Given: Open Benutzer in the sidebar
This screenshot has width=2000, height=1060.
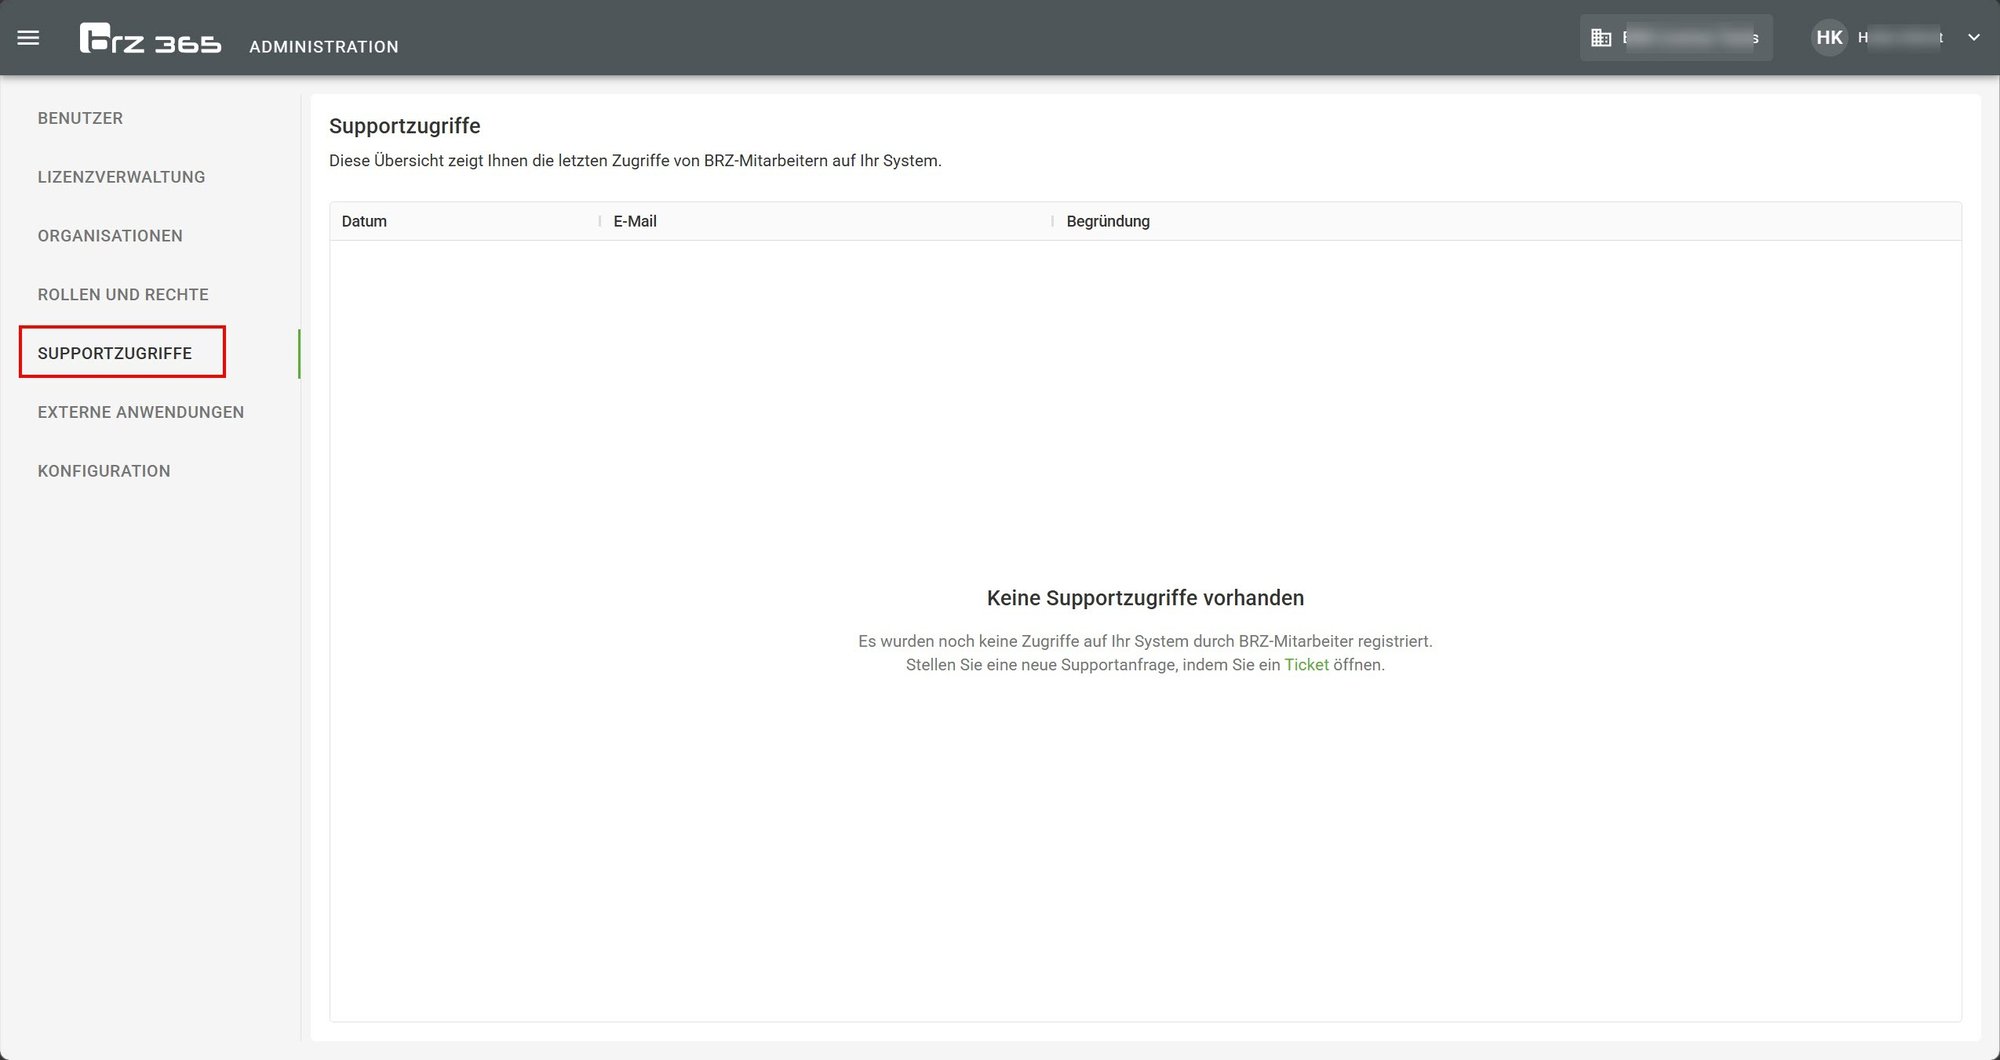Looking at the screenshot, I should [80, 118].
